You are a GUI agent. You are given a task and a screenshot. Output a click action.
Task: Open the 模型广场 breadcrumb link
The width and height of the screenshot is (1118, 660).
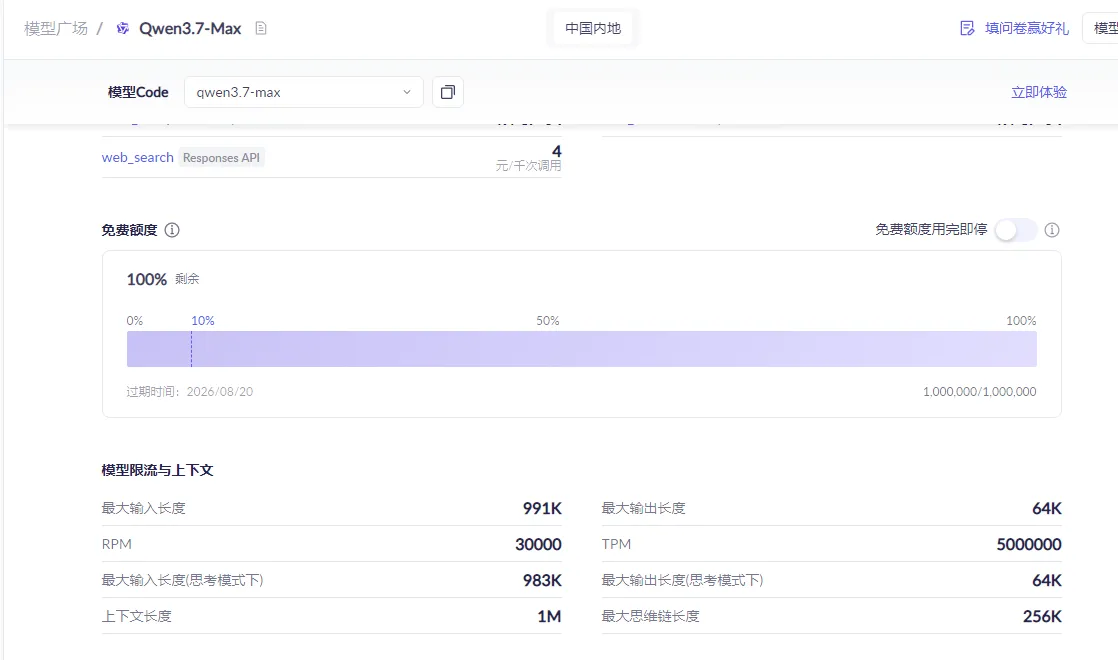[x=56, y=29]
